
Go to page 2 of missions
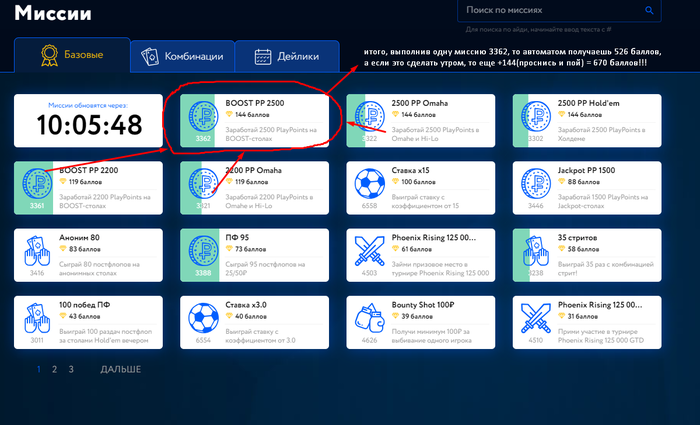(54, 369)
